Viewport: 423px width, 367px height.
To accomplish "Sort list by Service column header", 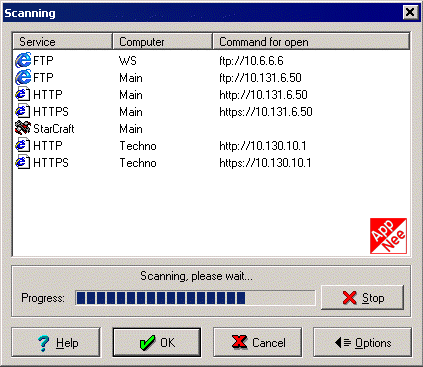I will point(62,42).
